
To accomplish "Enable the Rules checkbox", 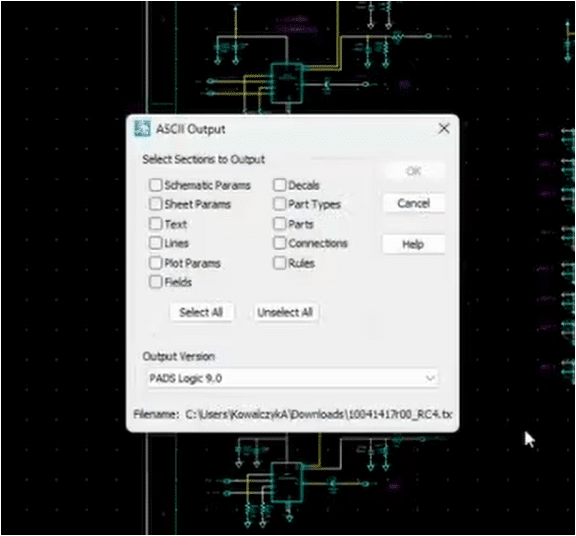I will point(280,263).
